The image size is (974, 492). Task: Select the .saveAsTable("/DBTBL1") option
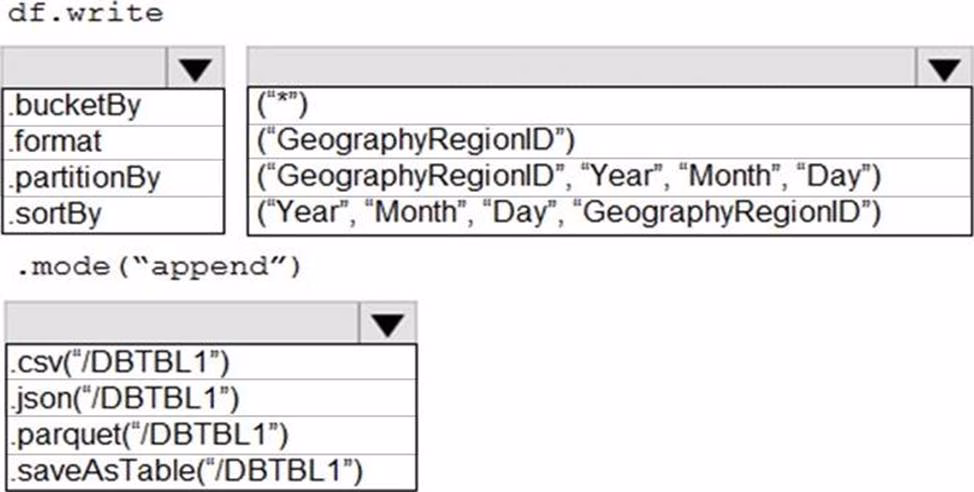(x=187, y=470)
